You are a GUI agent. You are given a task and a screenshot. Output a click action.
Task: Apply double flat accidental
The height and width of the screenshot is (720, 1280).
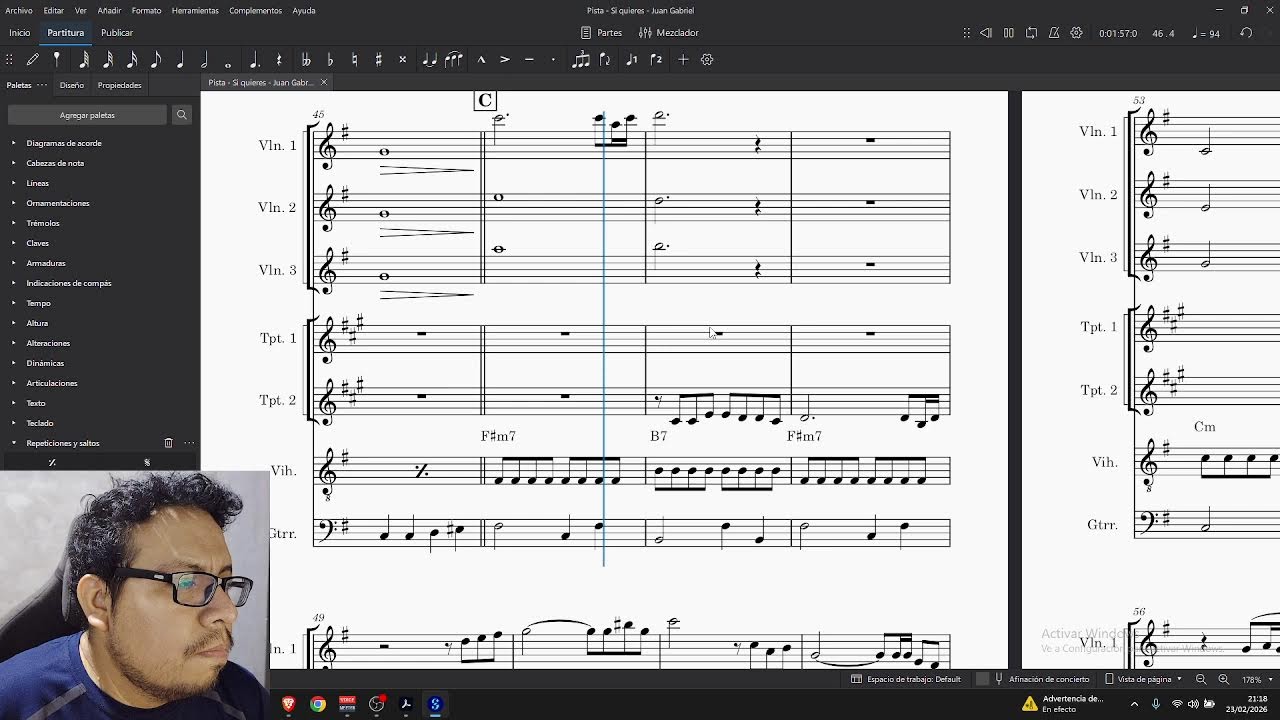click(306, 60)
